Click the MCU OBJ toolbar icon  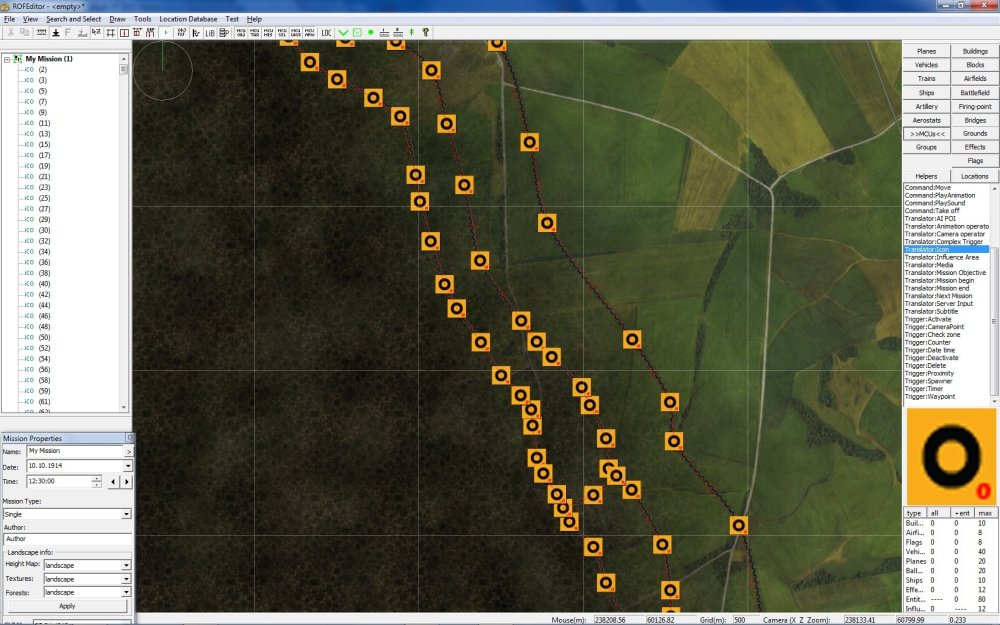pos(241,33)
